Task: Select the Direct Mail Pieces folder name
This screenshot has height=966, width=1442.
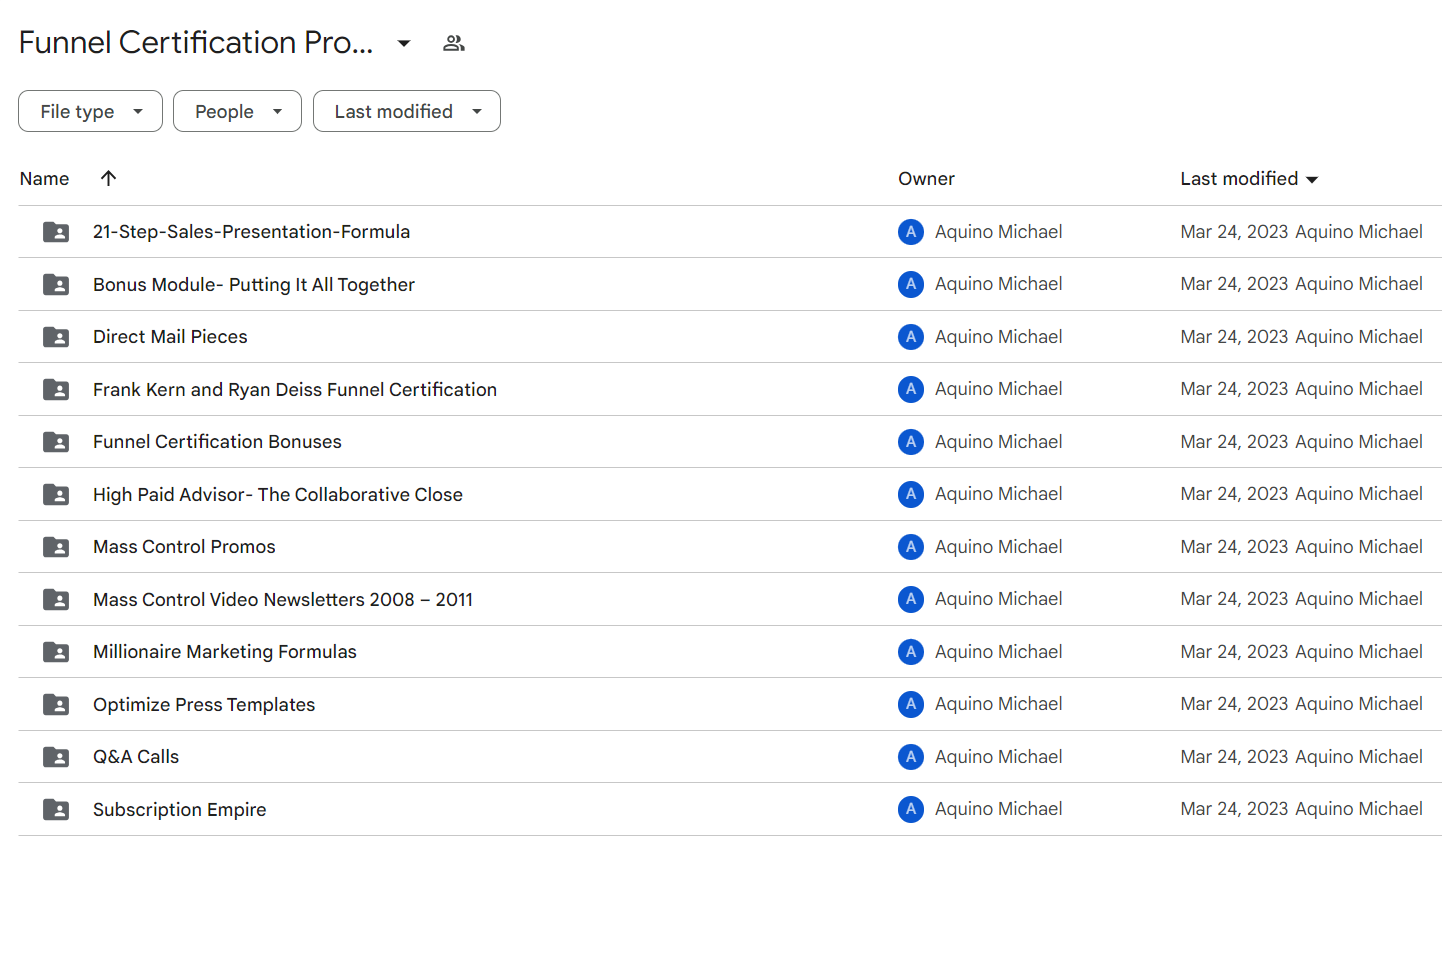Action: tap(170, 337)
